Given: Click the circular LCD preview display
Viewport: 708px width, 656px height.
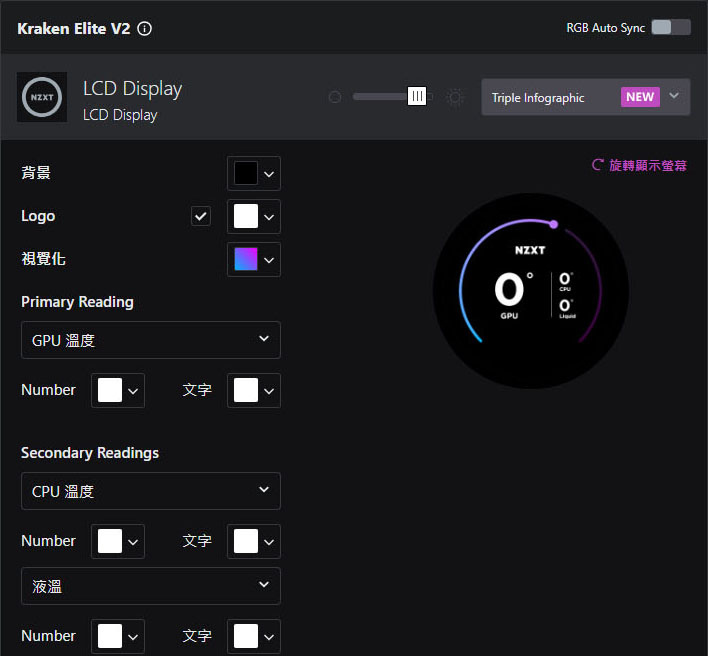Looking at the screenshot, I should coord(531,291).
